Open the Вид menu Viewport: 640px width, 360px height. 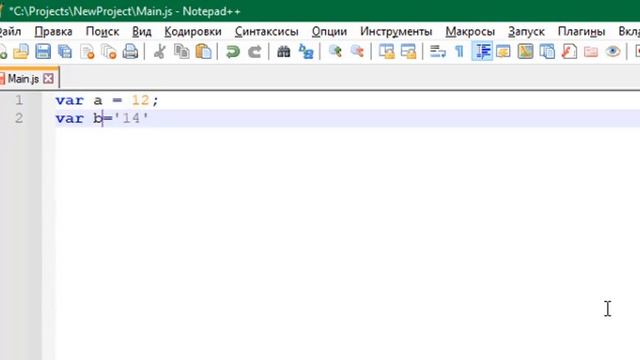[x=142, y=31]
